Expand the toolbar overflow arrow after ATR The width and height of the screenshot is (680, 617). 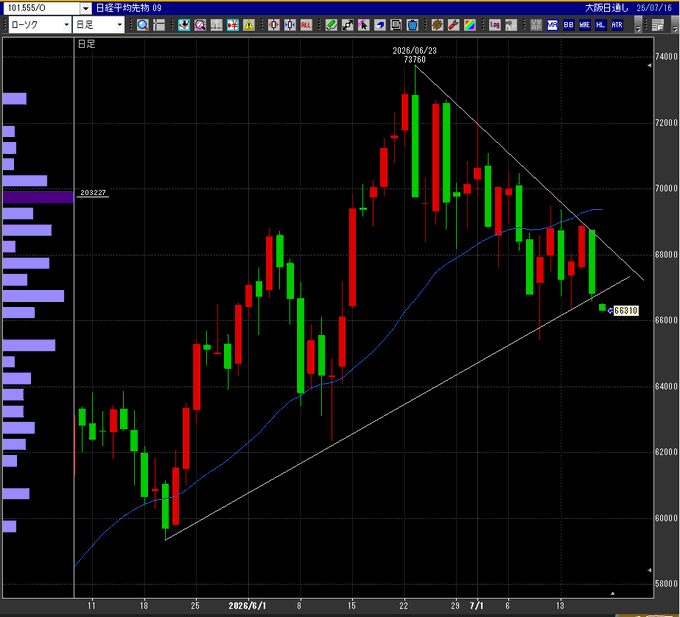638,25
